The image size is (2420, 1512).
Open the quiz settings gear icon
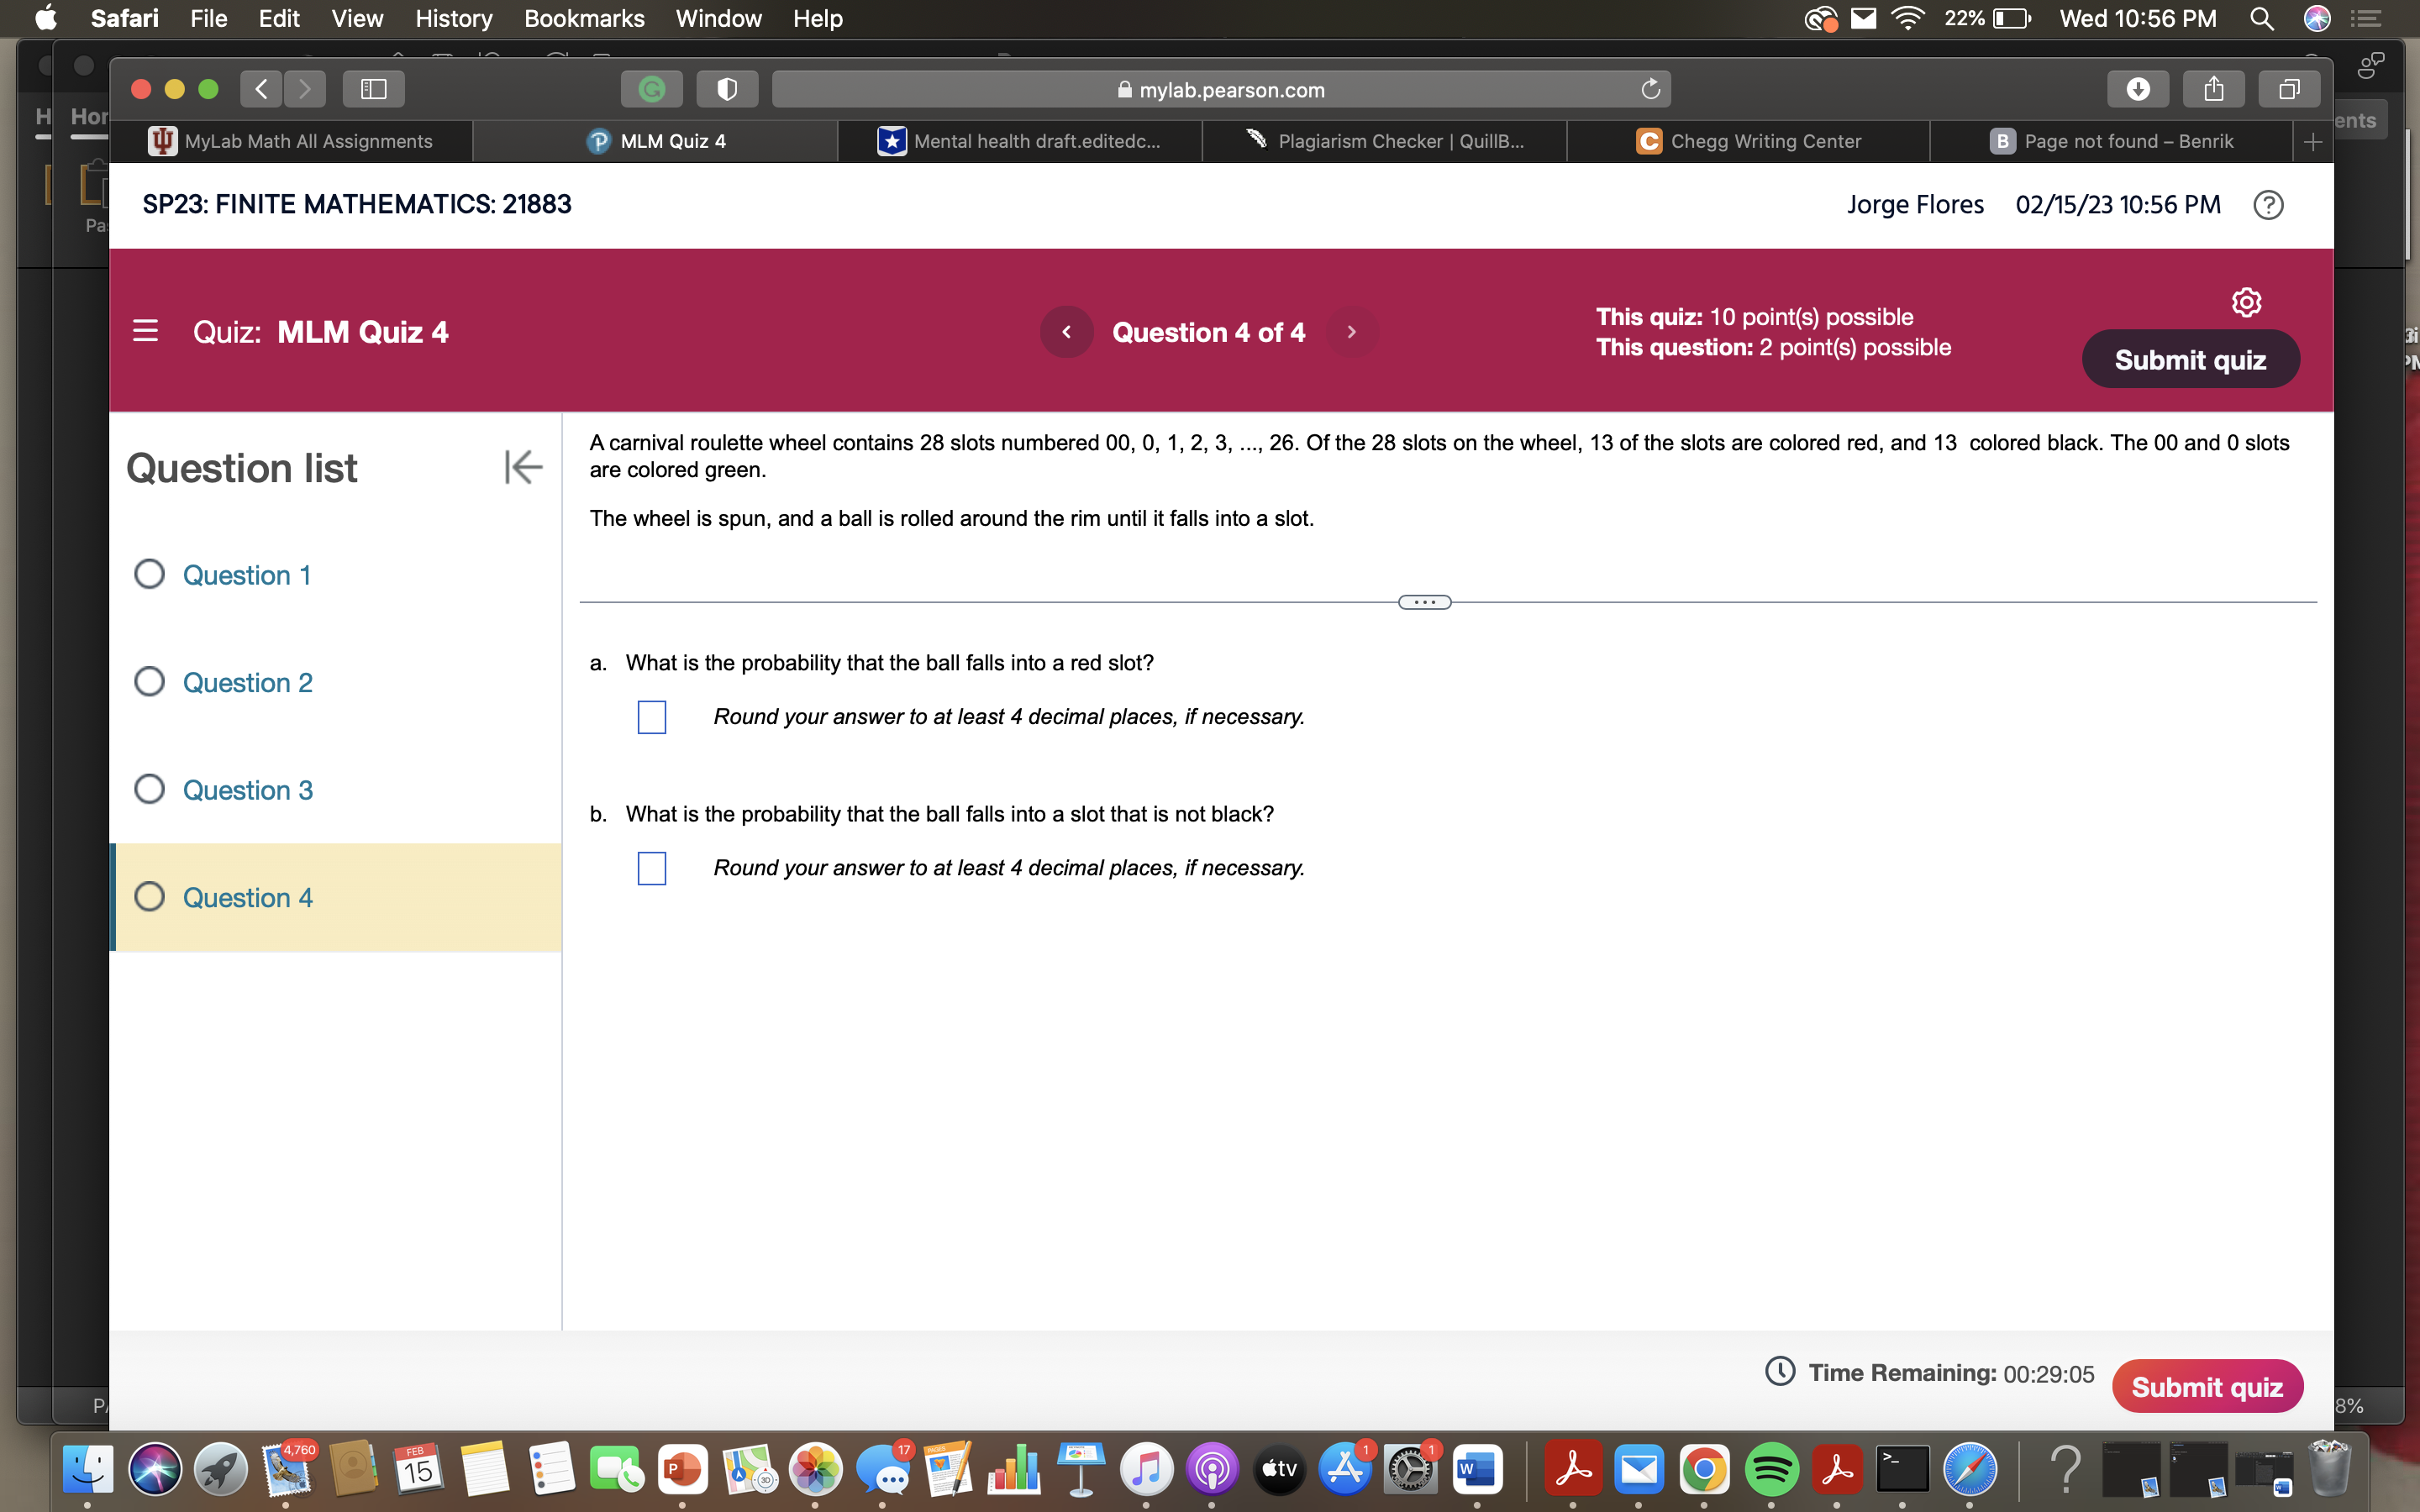(x=2246, y=301)
